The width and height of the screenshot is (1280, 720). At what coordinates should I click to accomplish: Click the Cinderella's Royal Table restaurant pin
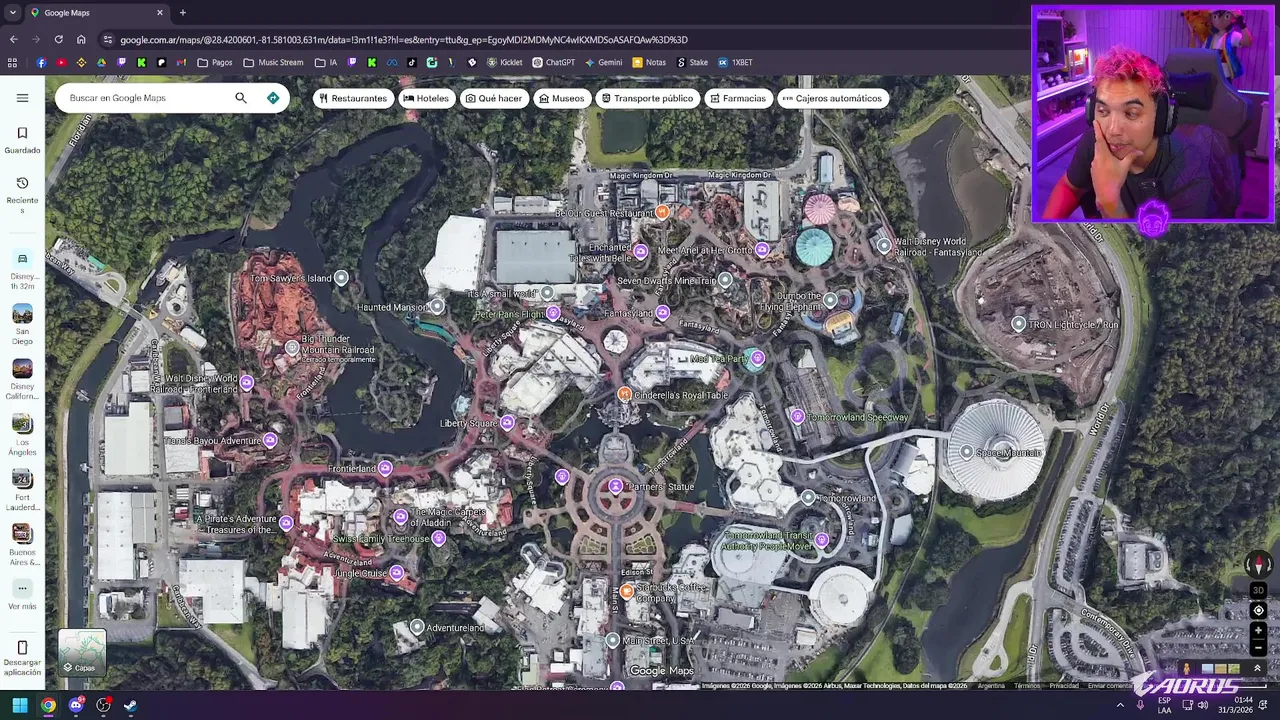[x=624, y=395]
